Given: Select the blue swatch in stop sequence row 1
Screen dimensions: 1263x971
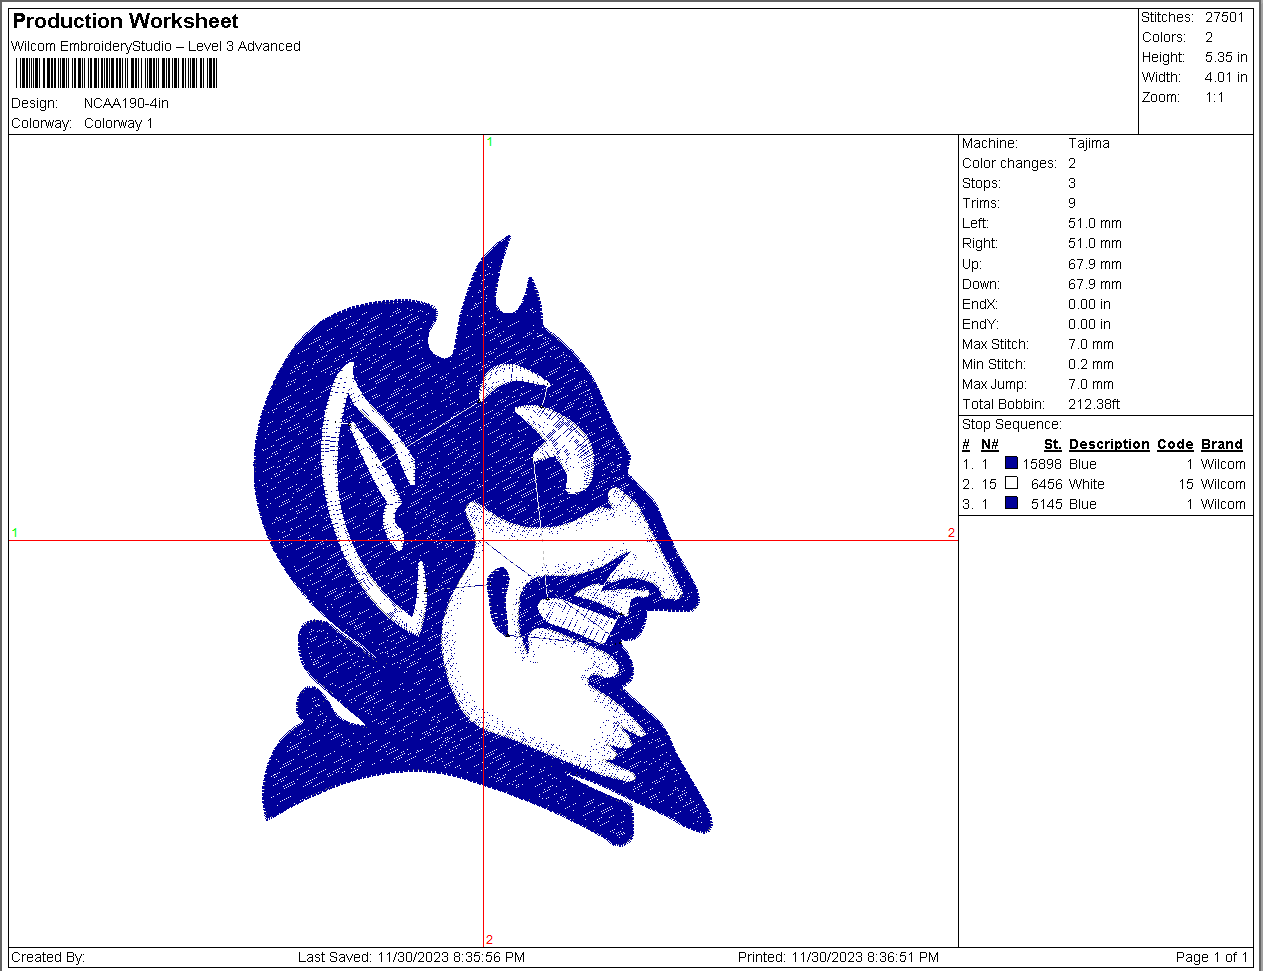Looking at the screenshot, I should (1011, 463).
